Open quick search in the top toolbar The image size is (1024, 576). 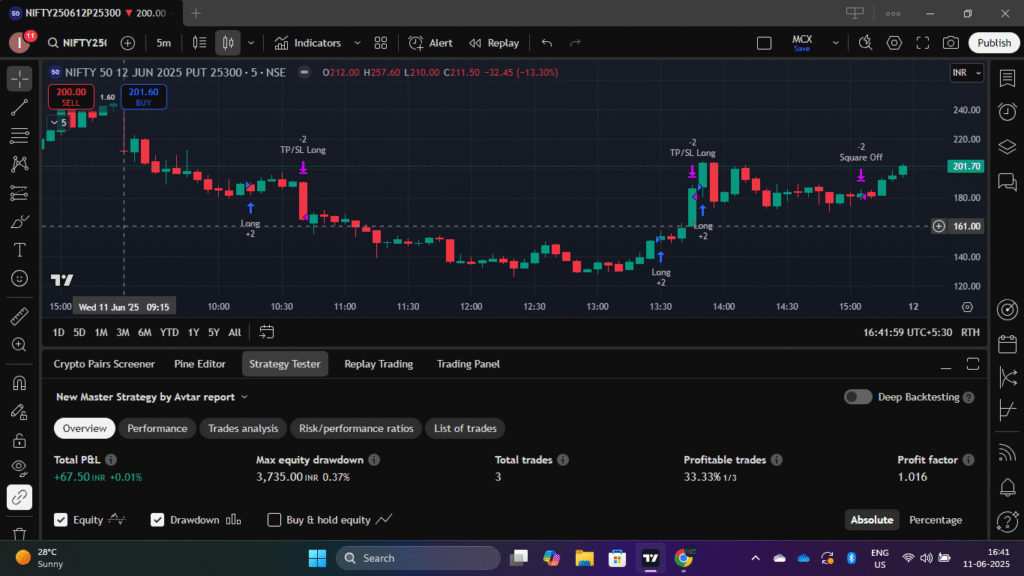[865, 43]
